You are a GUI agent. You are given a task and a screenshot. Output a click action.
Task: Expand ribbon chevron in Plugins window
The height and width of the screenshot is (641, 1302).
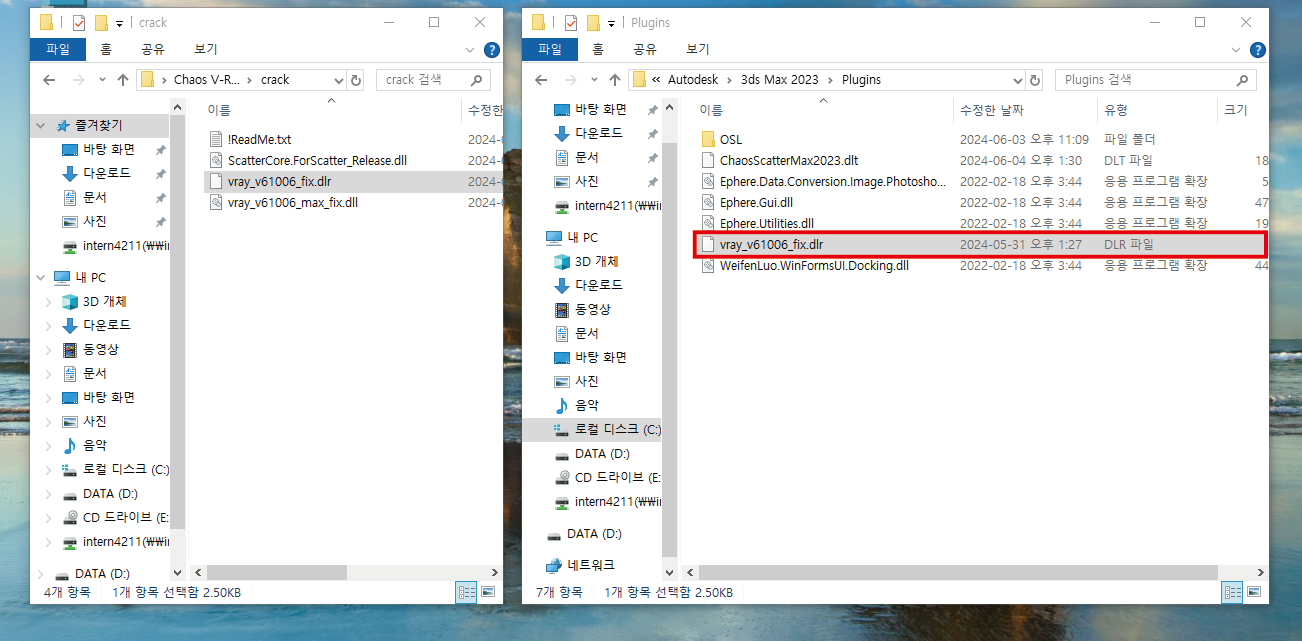tap(1238, 50)
